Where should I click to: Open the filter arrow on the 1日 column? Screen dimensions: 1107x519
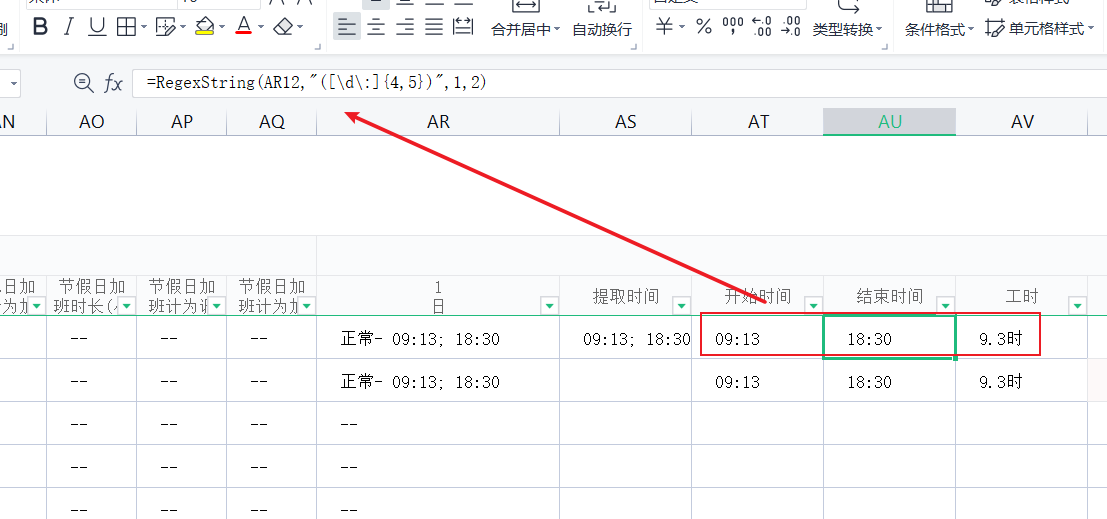point(549,306)
